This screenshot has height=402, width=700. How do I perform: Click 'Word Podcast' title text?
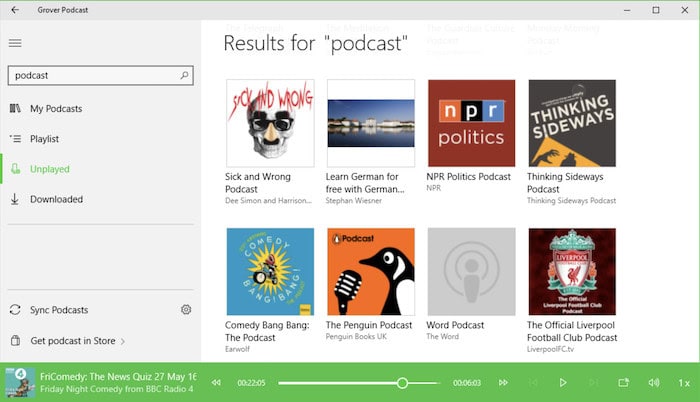pos(455,325)
